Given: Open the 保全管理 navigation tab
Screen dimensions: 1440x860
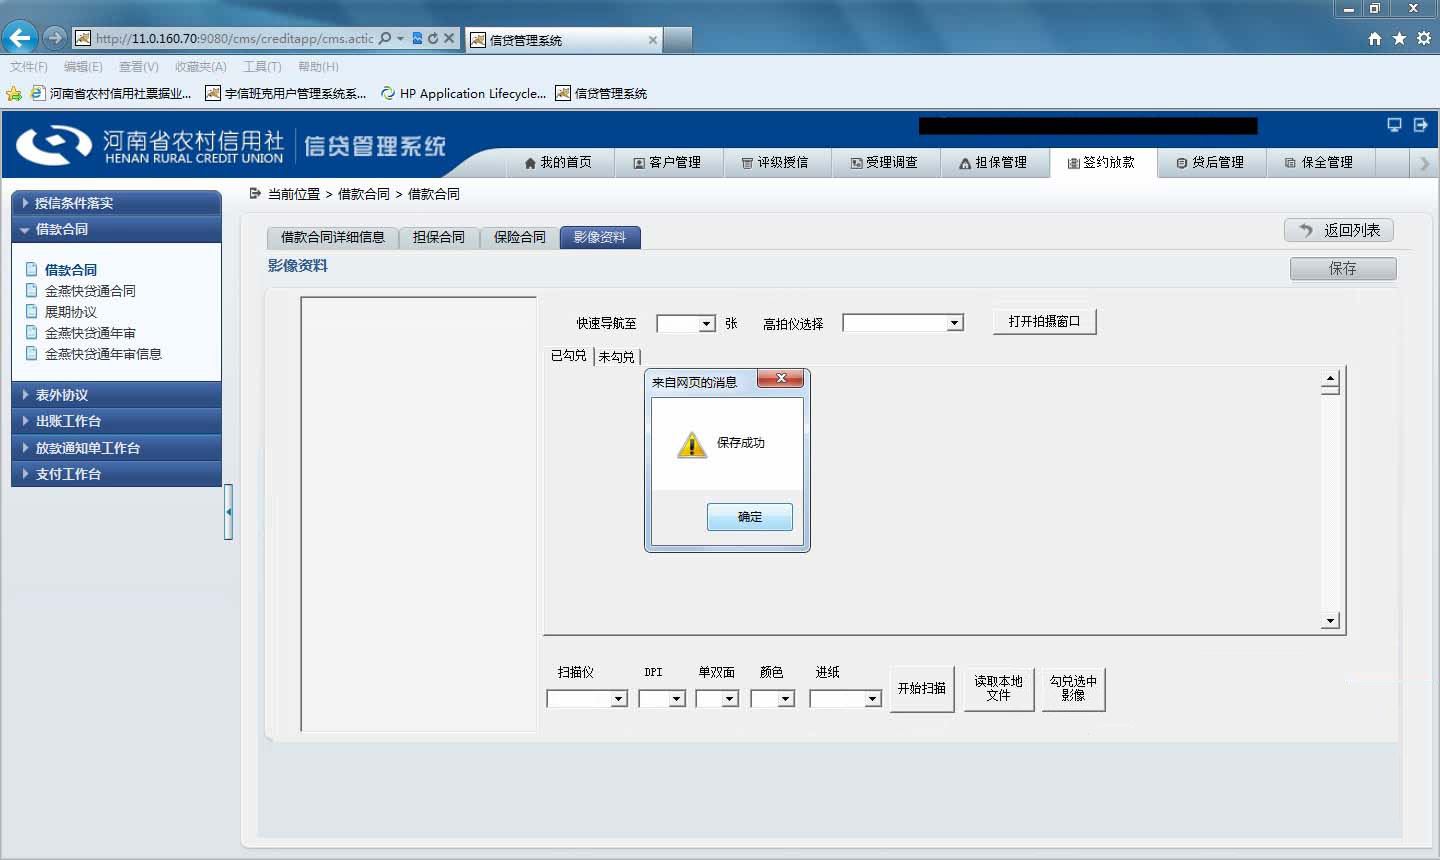Looking at the screenshot, I should pos(1320,162).
